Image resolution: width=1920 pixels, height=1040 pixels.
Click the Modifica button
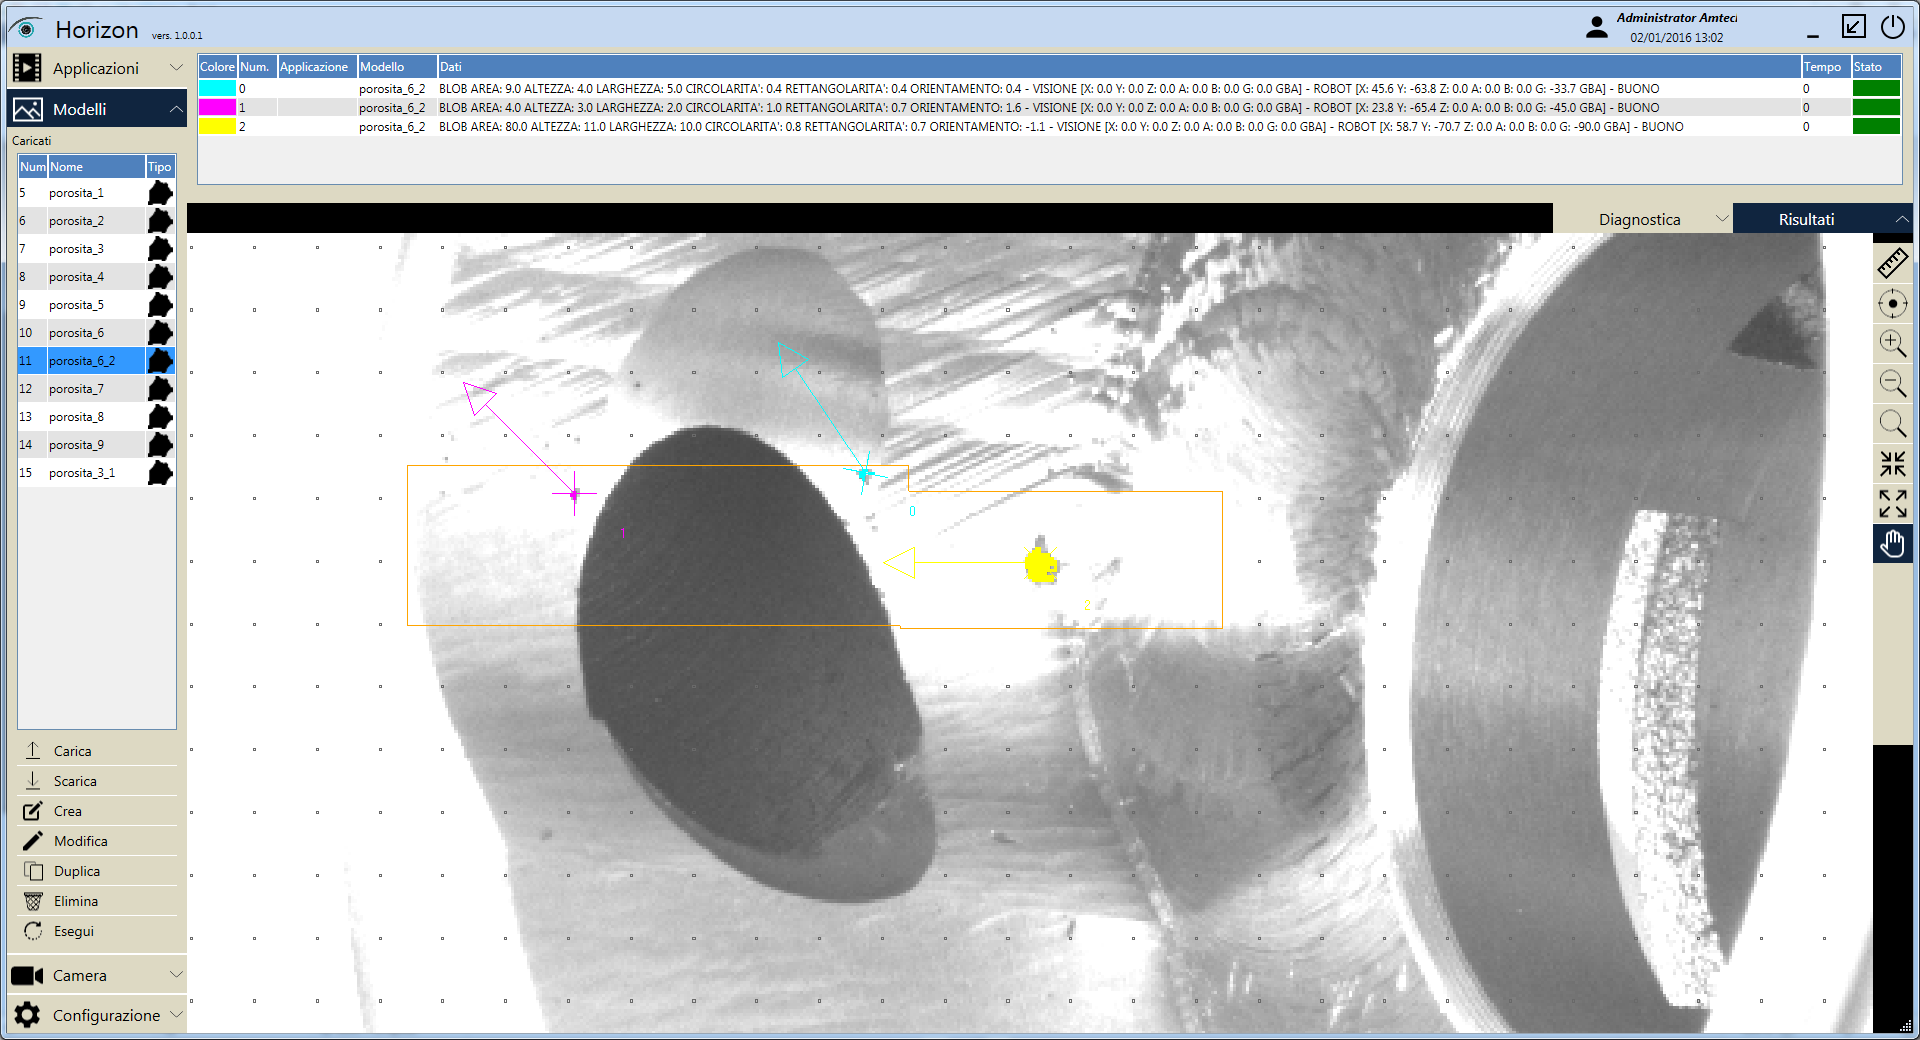[x=97, y=840]
